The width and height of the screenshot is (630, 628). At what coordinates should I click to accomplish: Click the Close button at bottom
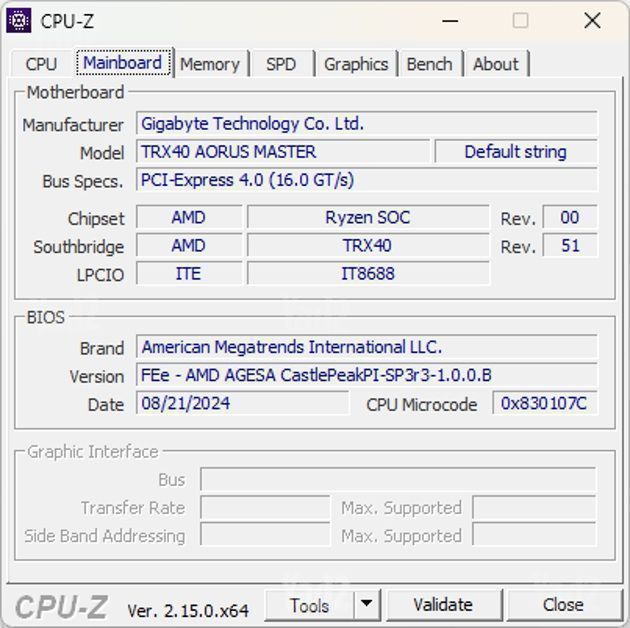(x=563, y=605)
